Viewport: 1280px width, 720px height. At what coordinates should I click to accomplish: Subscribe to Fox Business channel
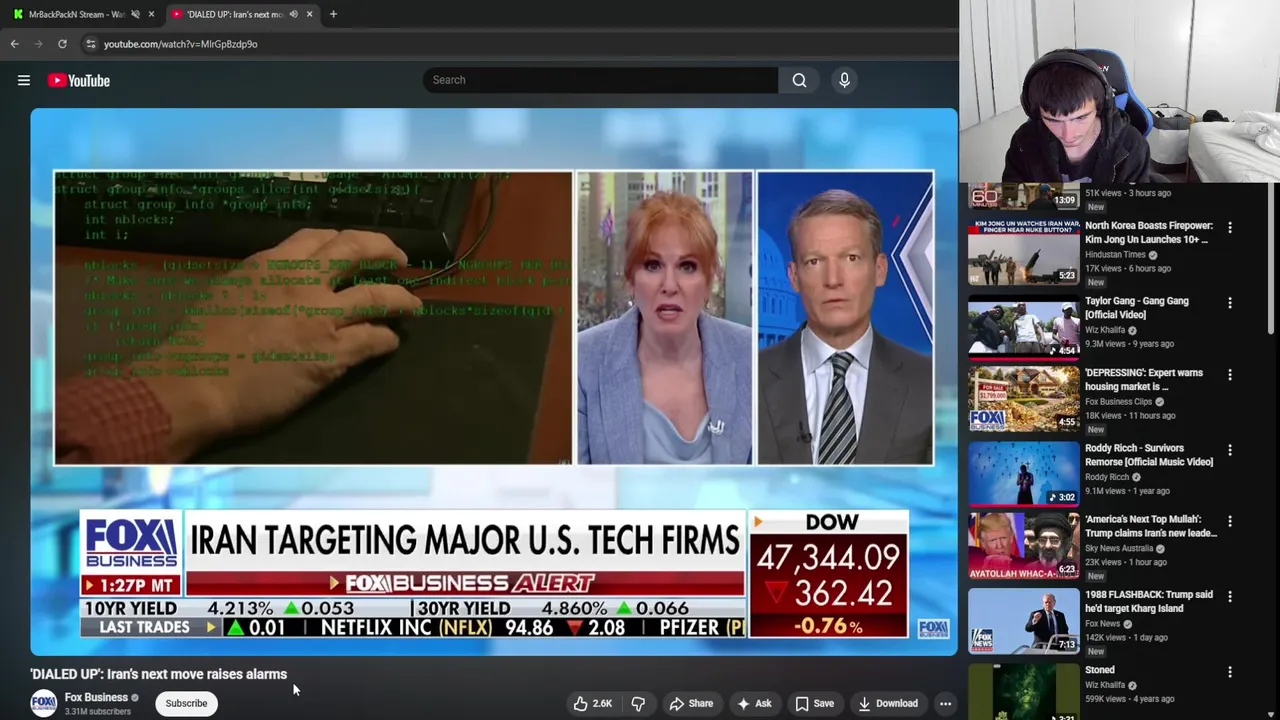pos(186,703)
